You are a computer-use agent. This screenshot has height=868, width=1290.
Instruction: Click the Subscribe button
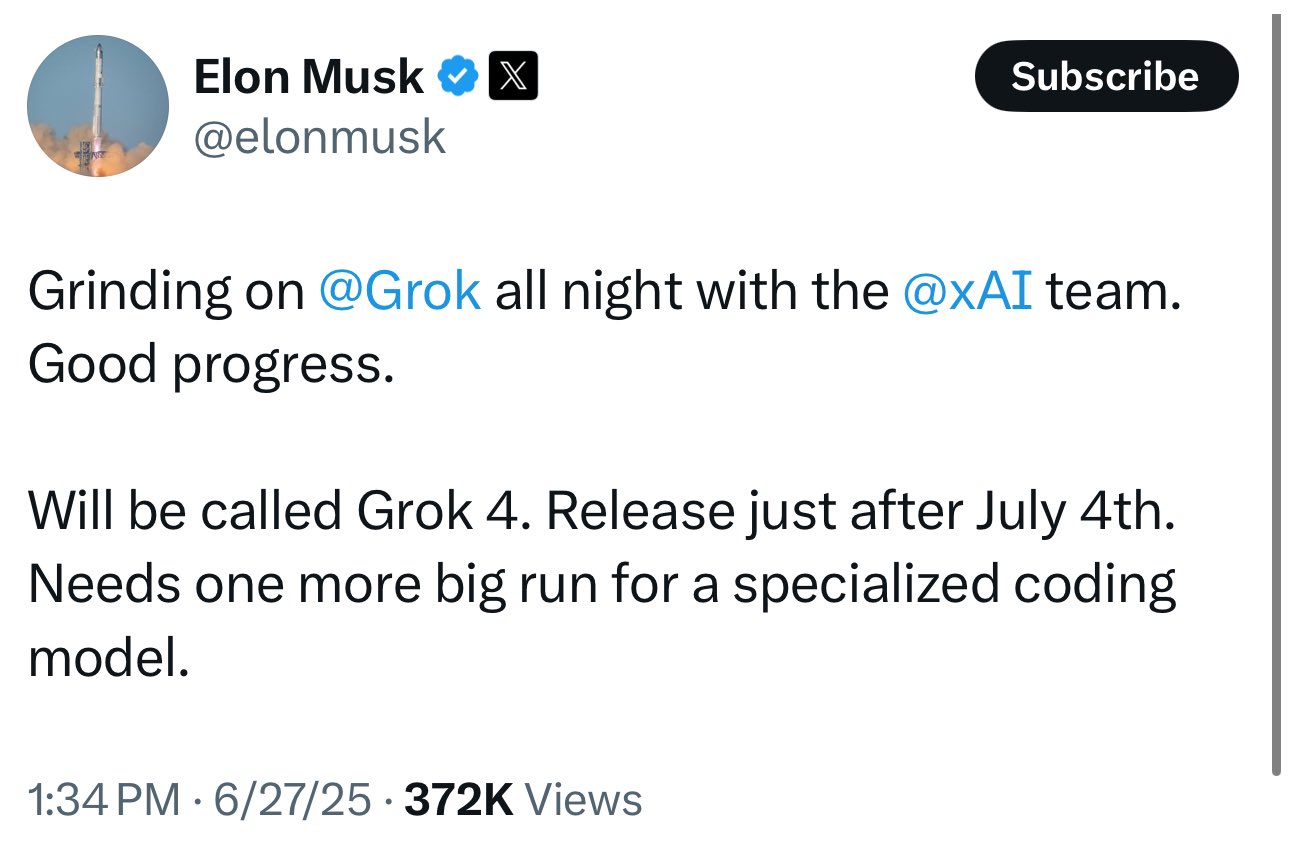pyautogui.click(x=1106, y=76)
